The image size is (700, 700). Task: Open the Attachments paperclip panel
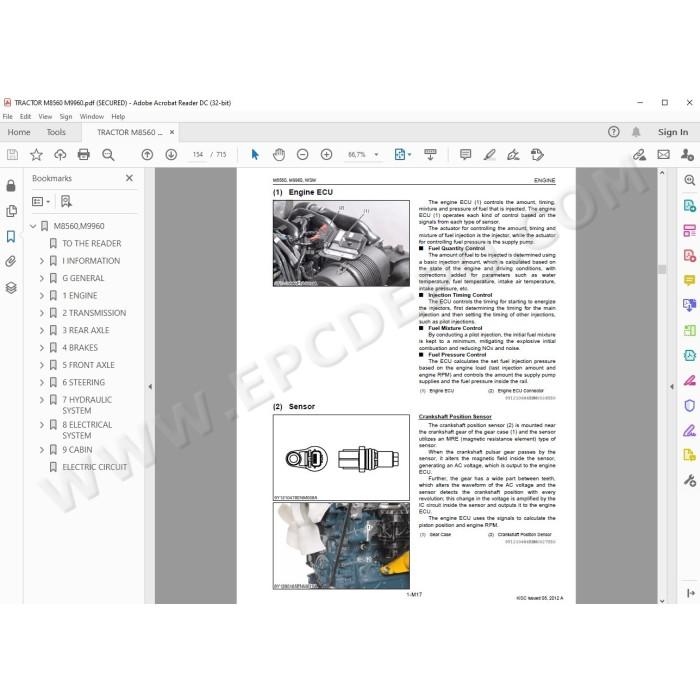coord(11,262)
